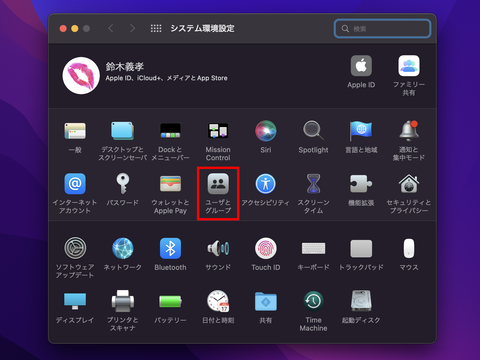The height and width of the screenshot is (360, 480).
Task: Open Bluetooth preferences
Action: pyautogui.click(x=170, y=248)
